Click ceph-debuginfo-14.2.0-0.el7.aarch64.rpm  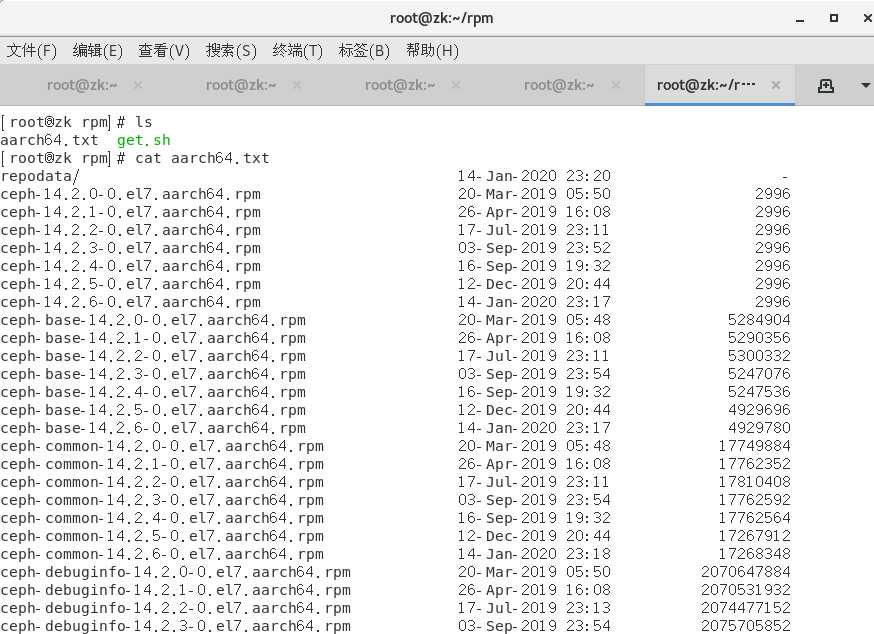point(176,572)
